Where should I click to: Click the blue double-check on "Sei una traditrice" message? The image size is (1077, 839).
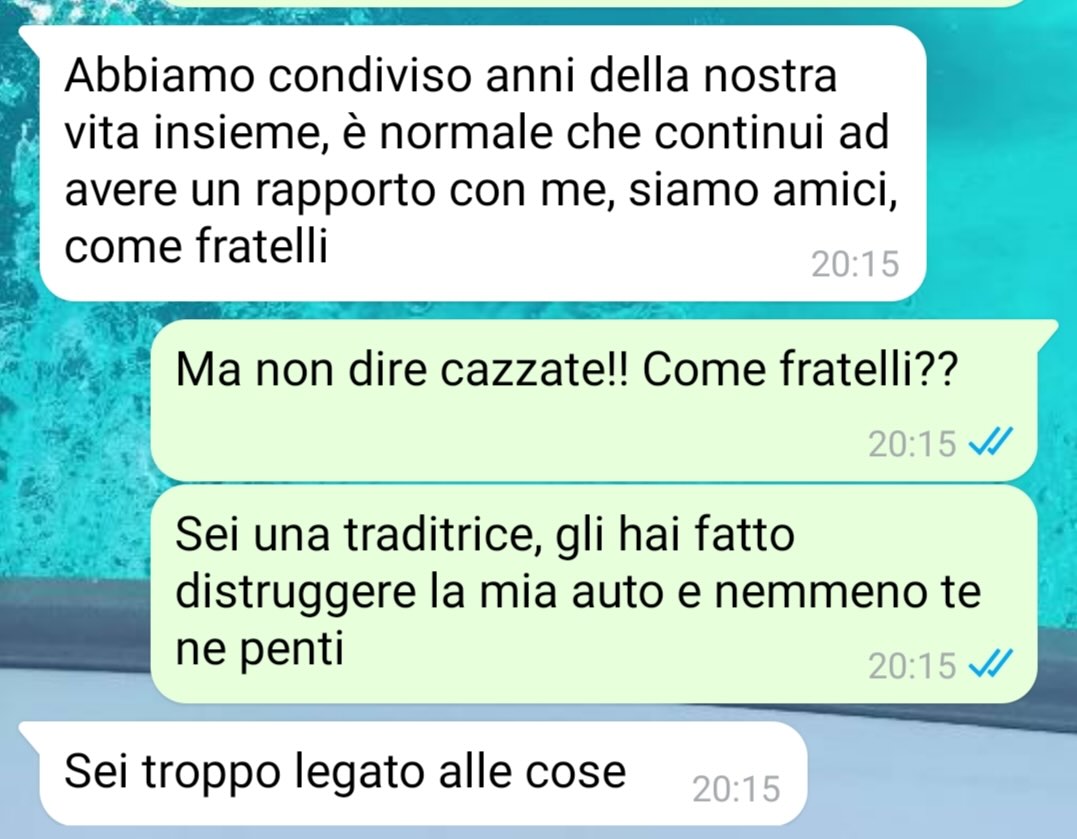click(990, 664)
